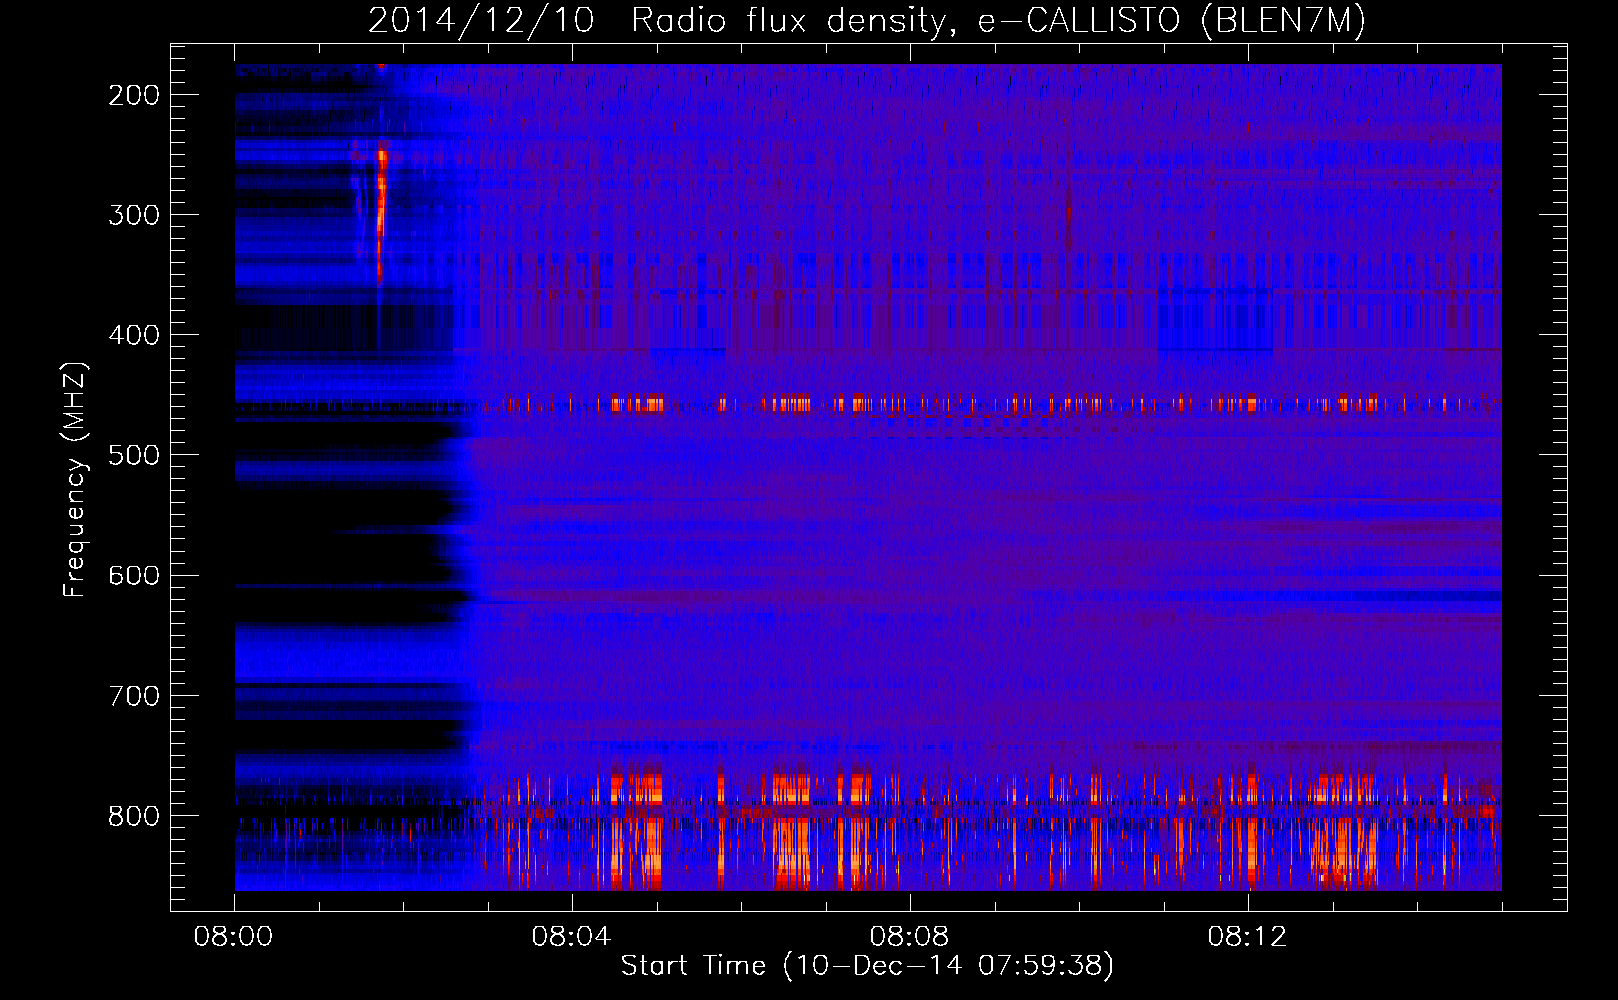Select the "Frequency (MHZ)" axis label
Image resolution: width=1618 pixels, height=1000 pixels.
point(75,479)
